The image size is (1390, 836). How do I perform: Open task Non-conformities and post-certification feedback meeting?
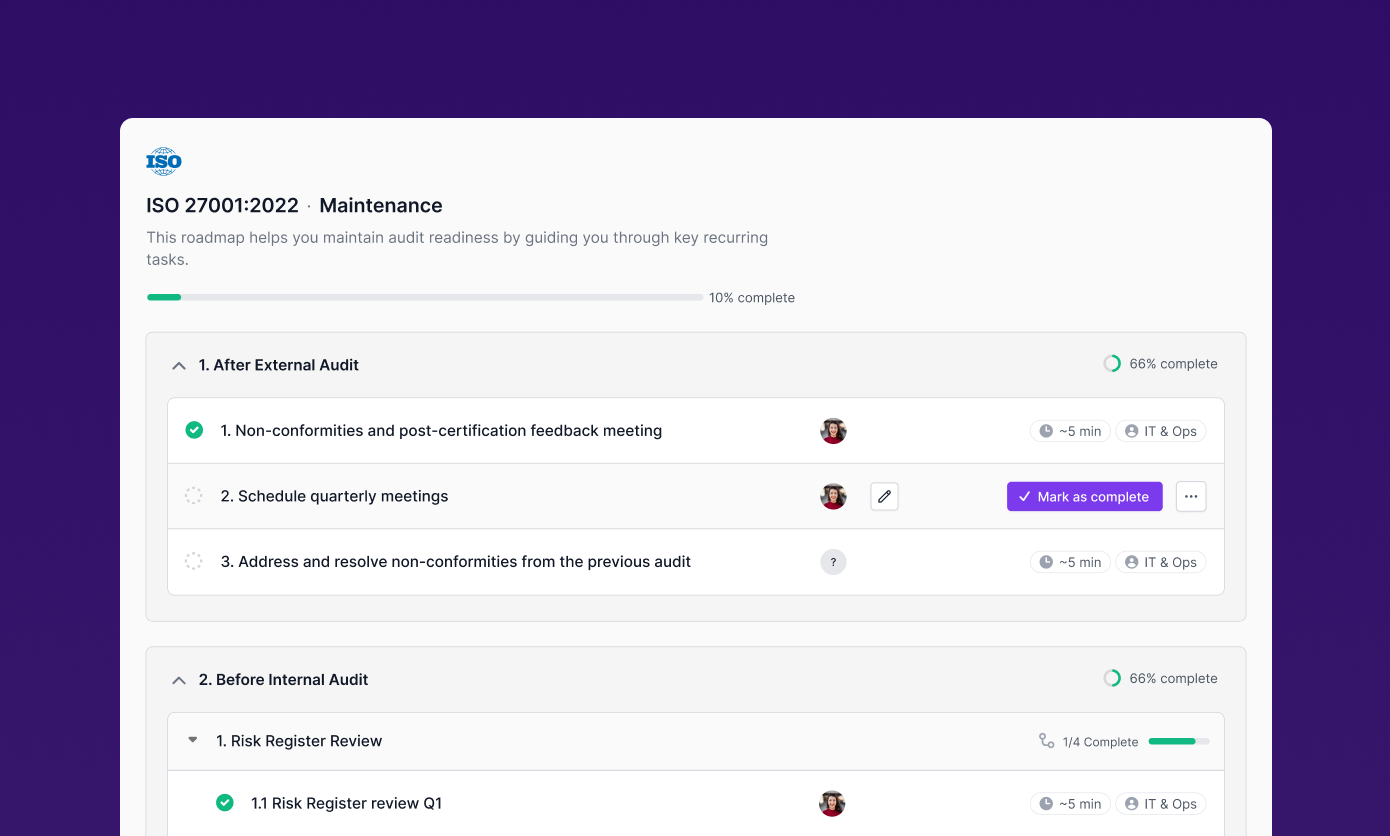coord(441,431)
